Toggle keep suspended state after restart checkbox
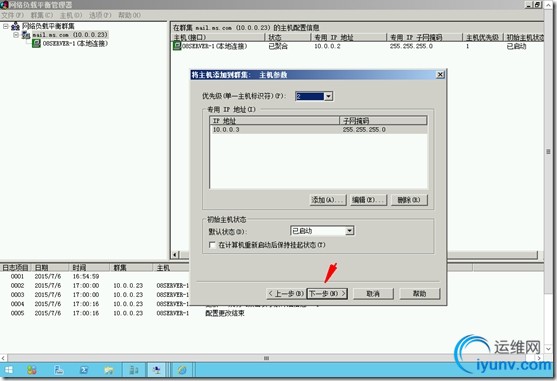557x381 pixels. tap(212, 245)
